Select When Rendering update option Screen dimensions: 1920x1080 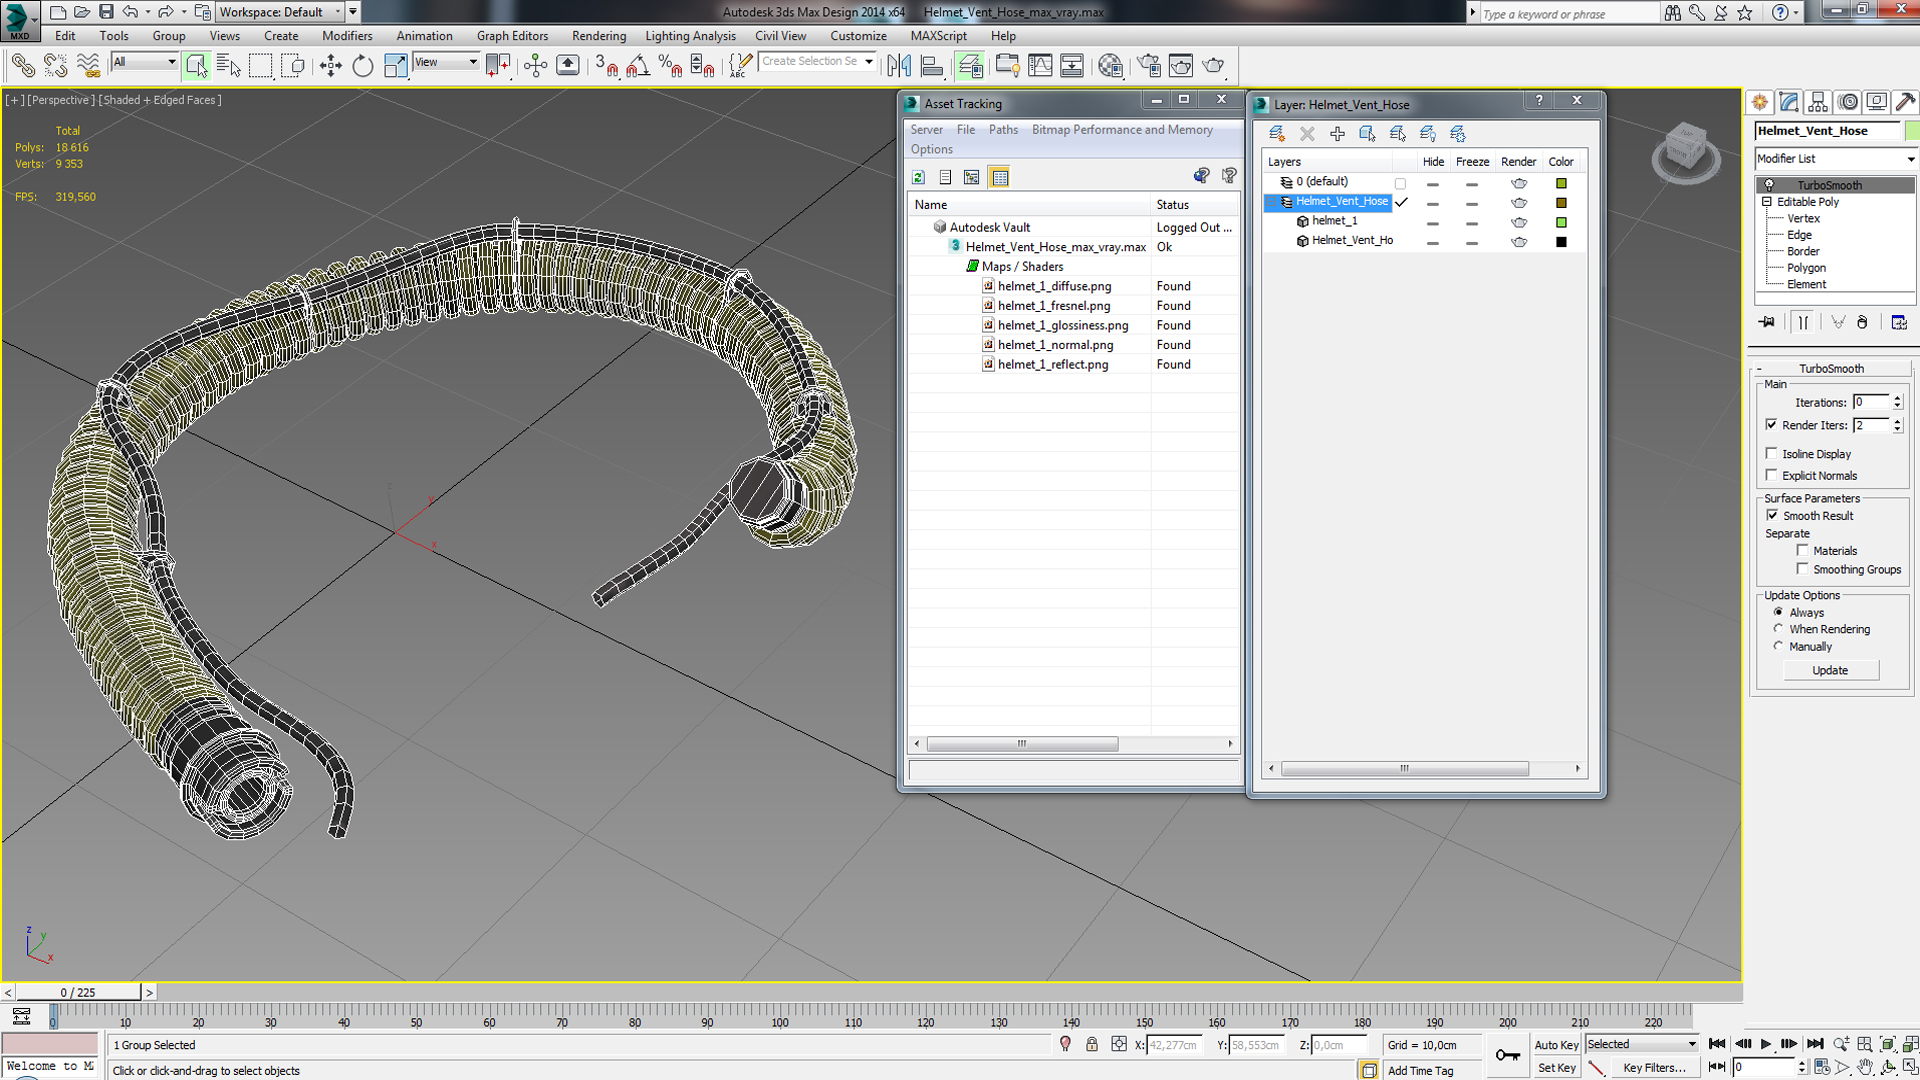pyautogui.click(x=1778, y=629)
